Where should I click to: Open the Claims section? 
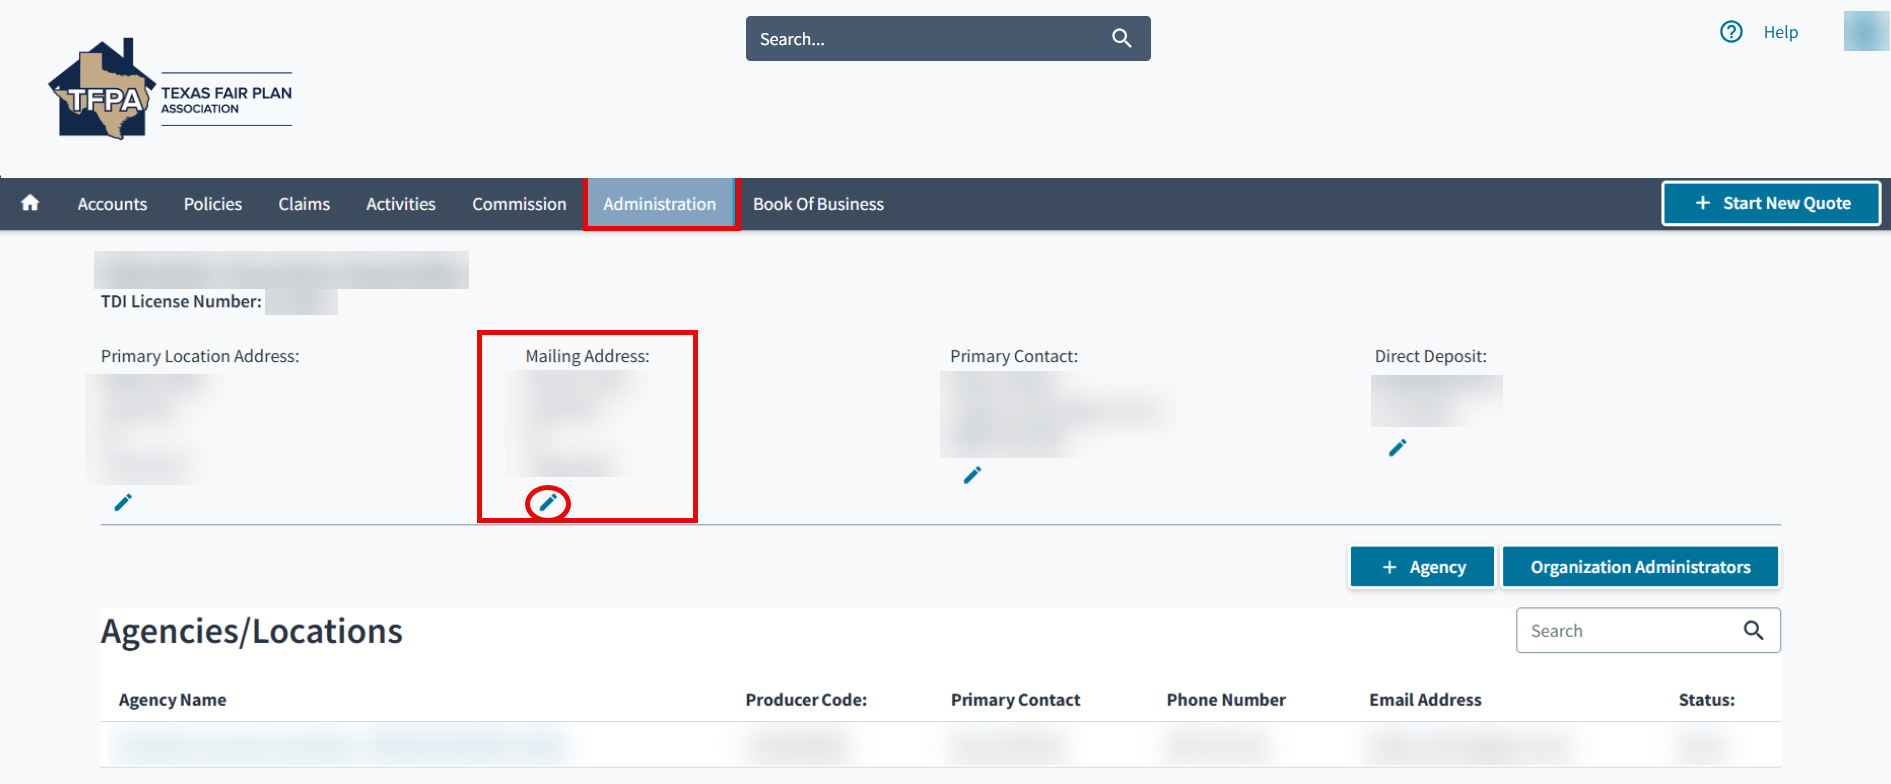304,204
